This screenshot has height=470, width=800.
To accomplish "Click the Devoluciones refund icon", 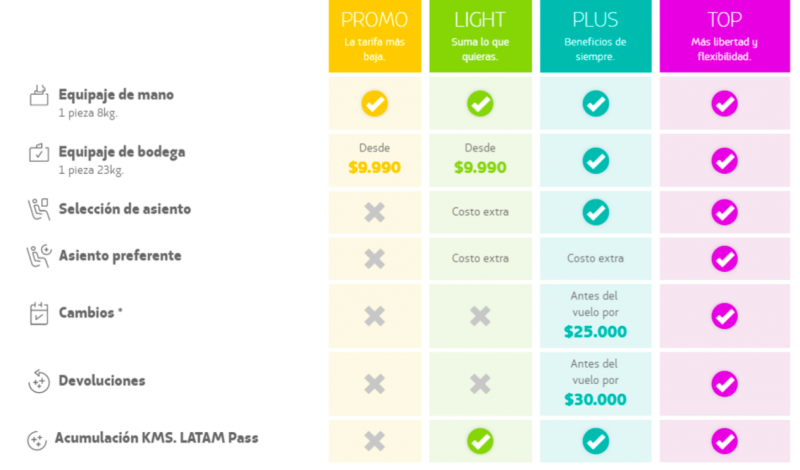I will coord(39,381).
